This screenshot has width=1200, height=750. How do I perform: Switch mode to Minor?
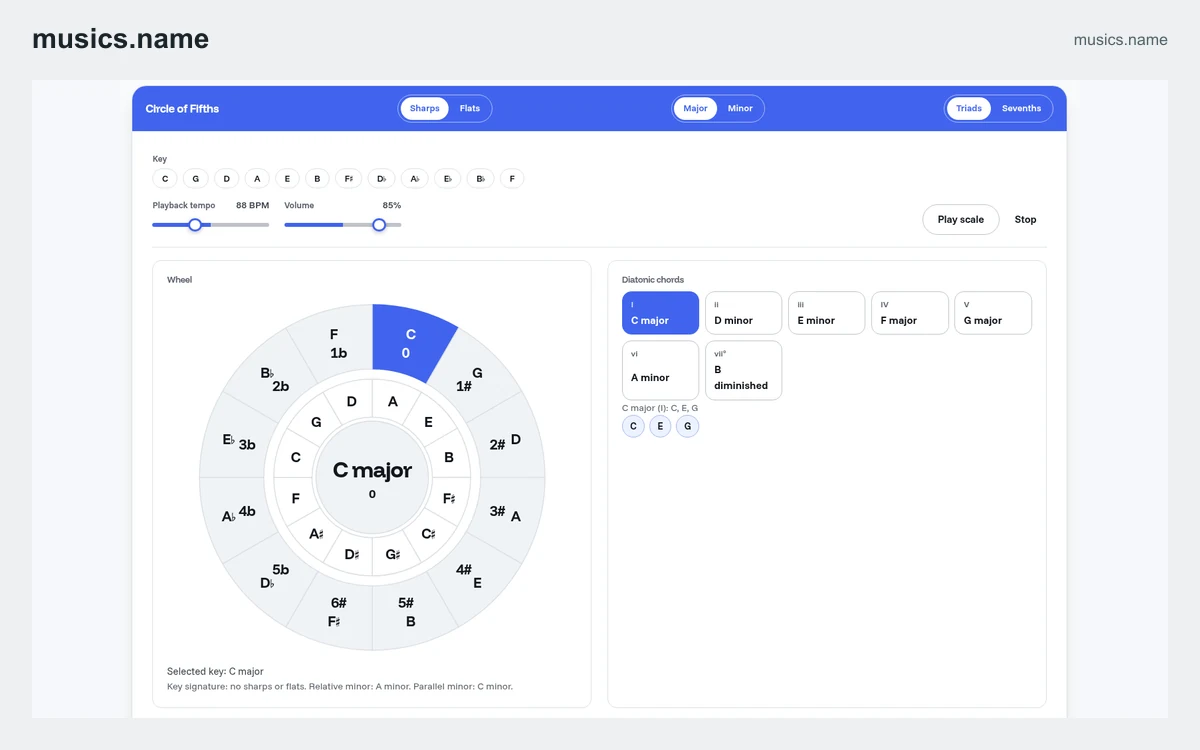tap(740, 108)
